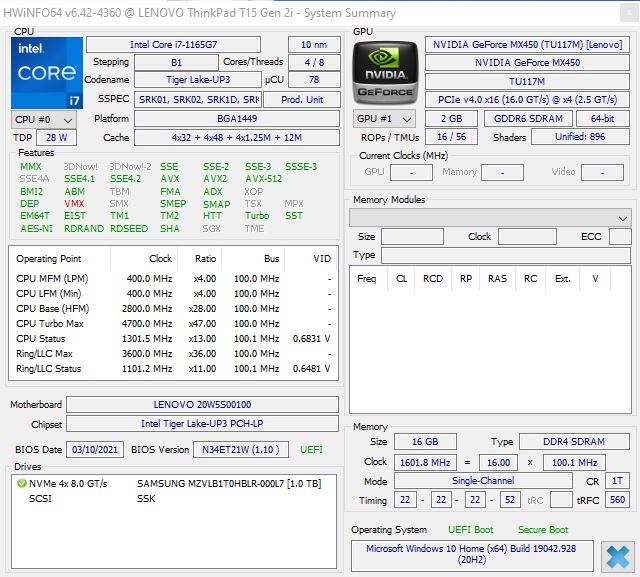Select the CPU Status row

pos(173,339)
